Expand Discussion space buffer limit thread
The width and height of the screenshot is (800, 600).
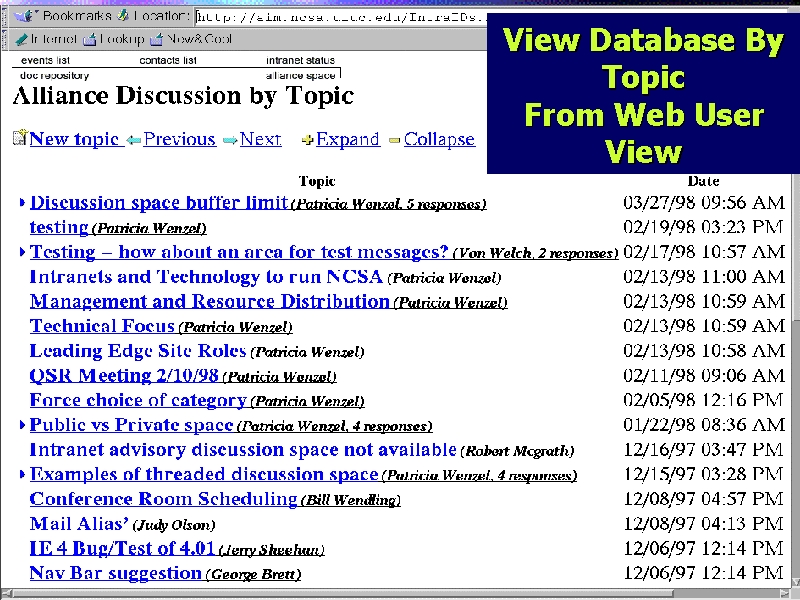(x=22, y=203)
